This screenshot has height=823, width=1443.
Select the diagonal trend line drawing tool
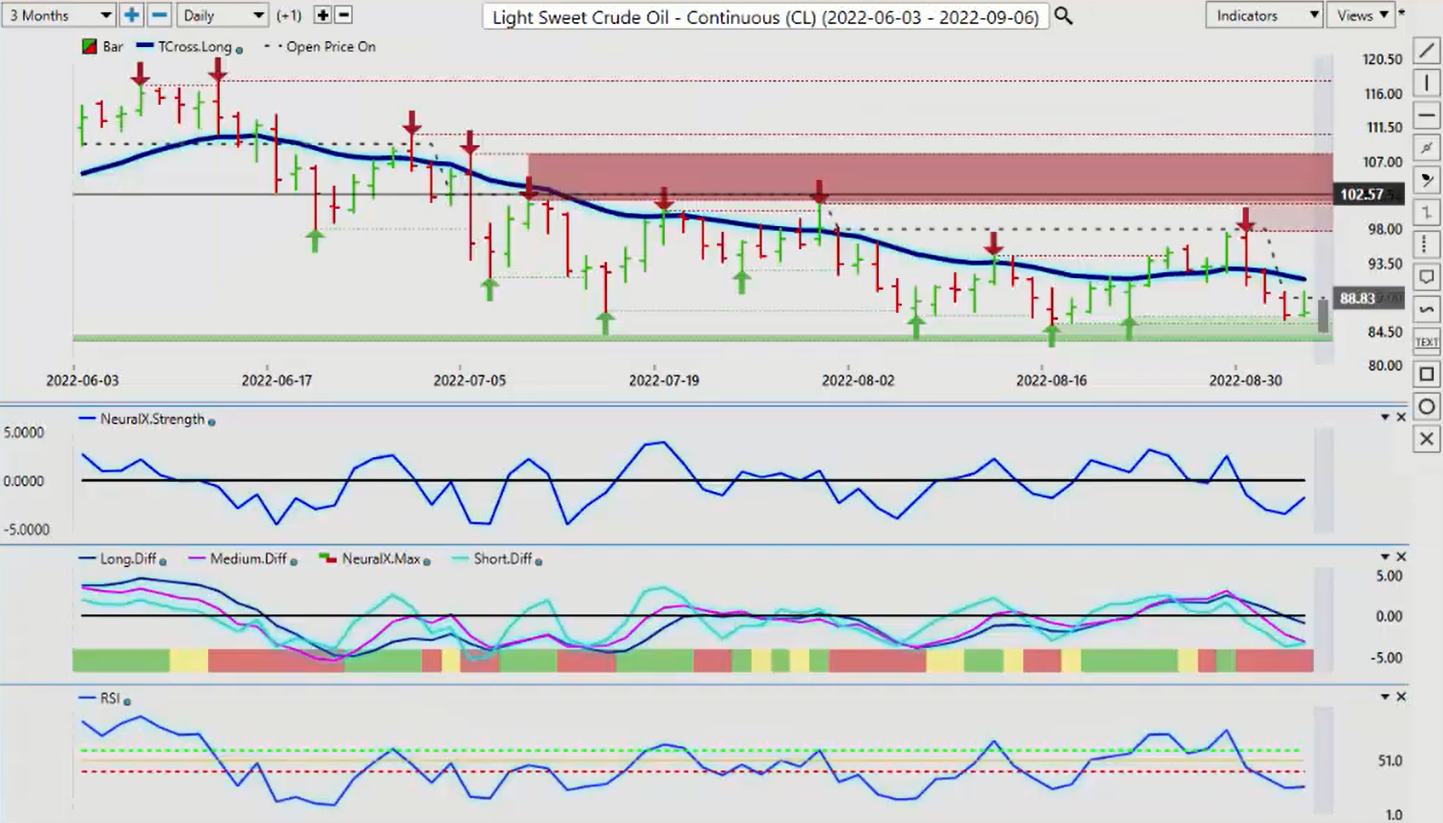pos(1426,52)
